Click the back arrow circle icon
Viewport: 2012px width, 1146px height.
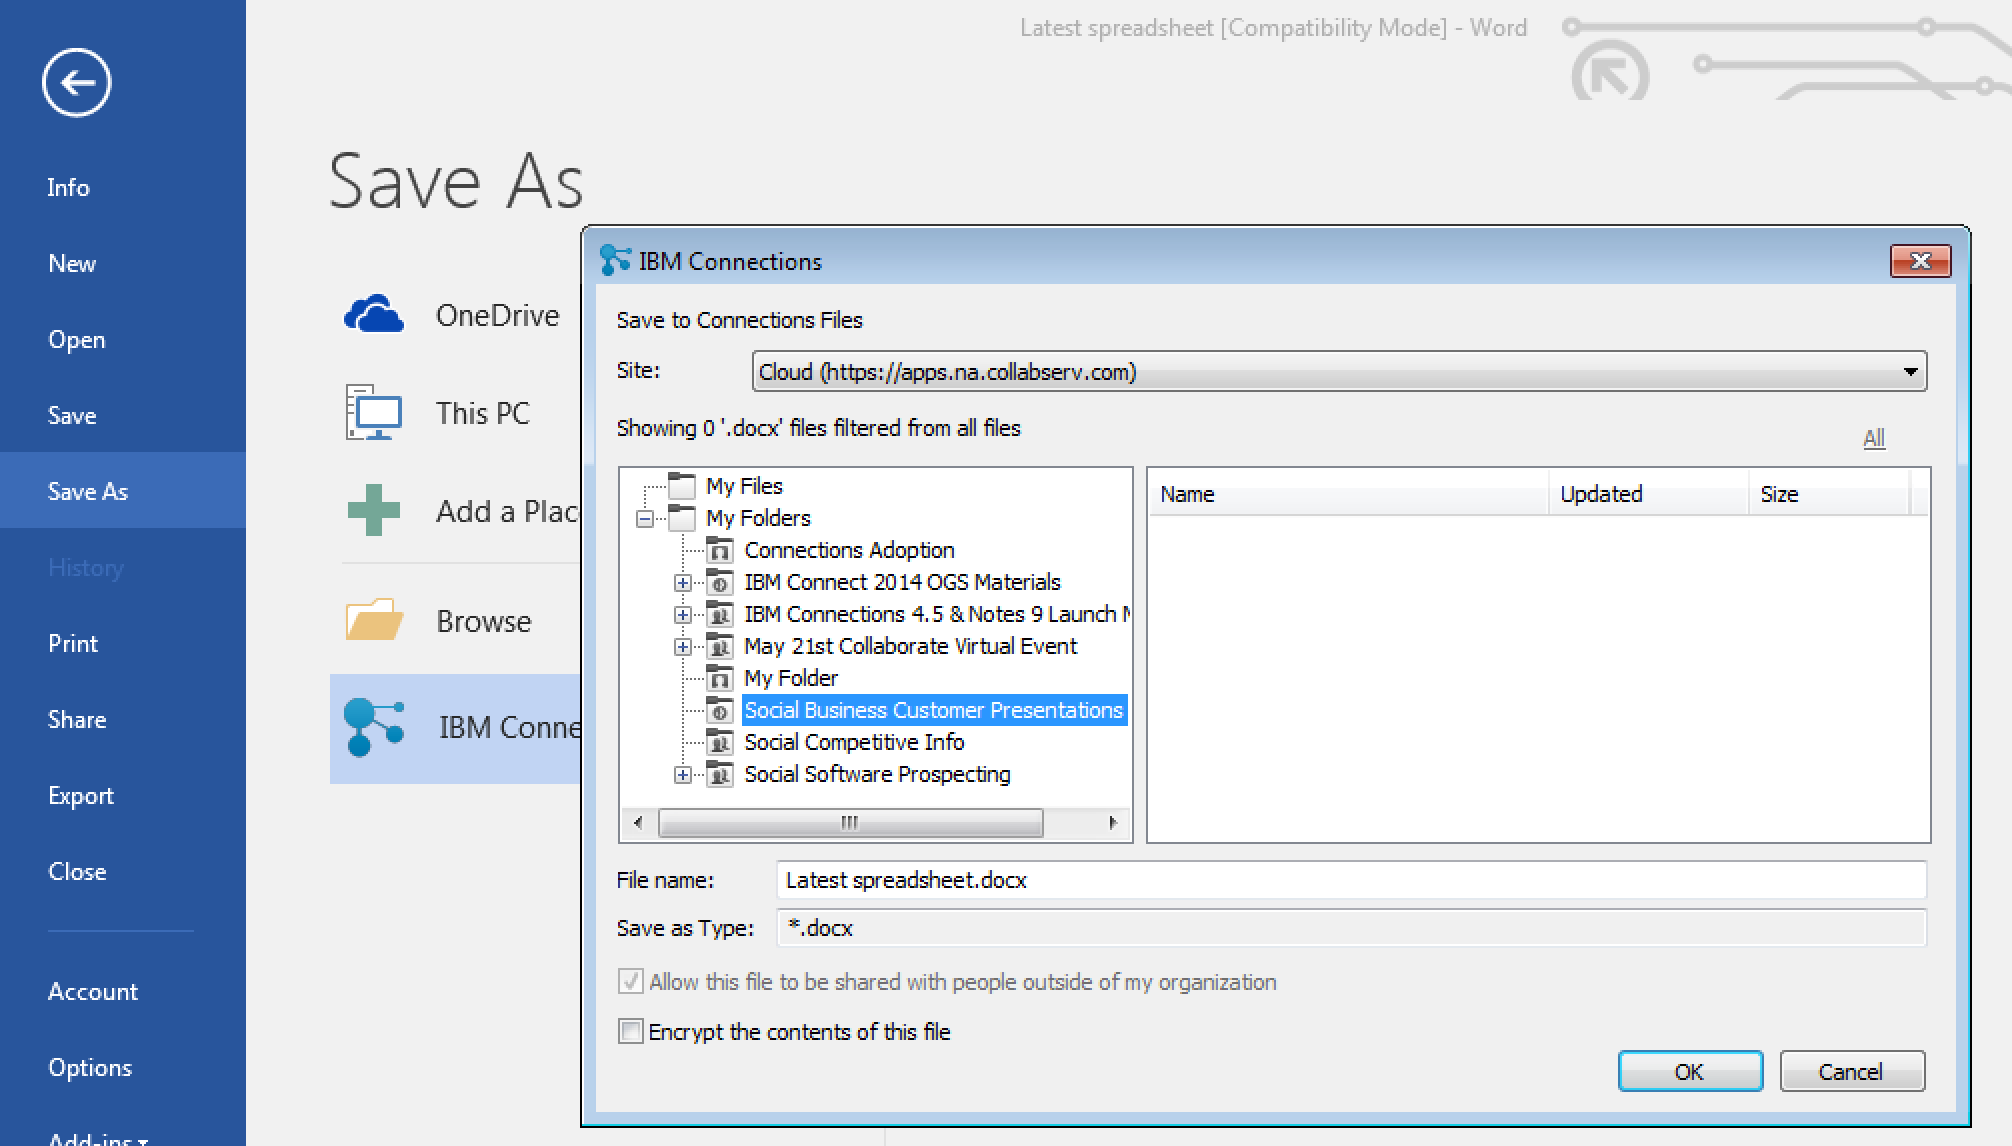click(76, 82)
